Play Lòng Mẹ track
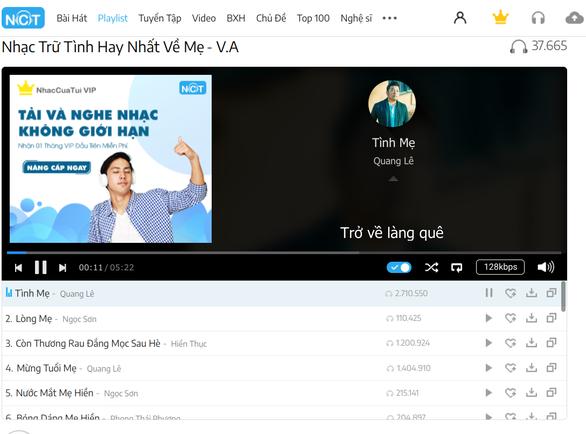This screenshot has height=434, width=586. tap(488, 318)
